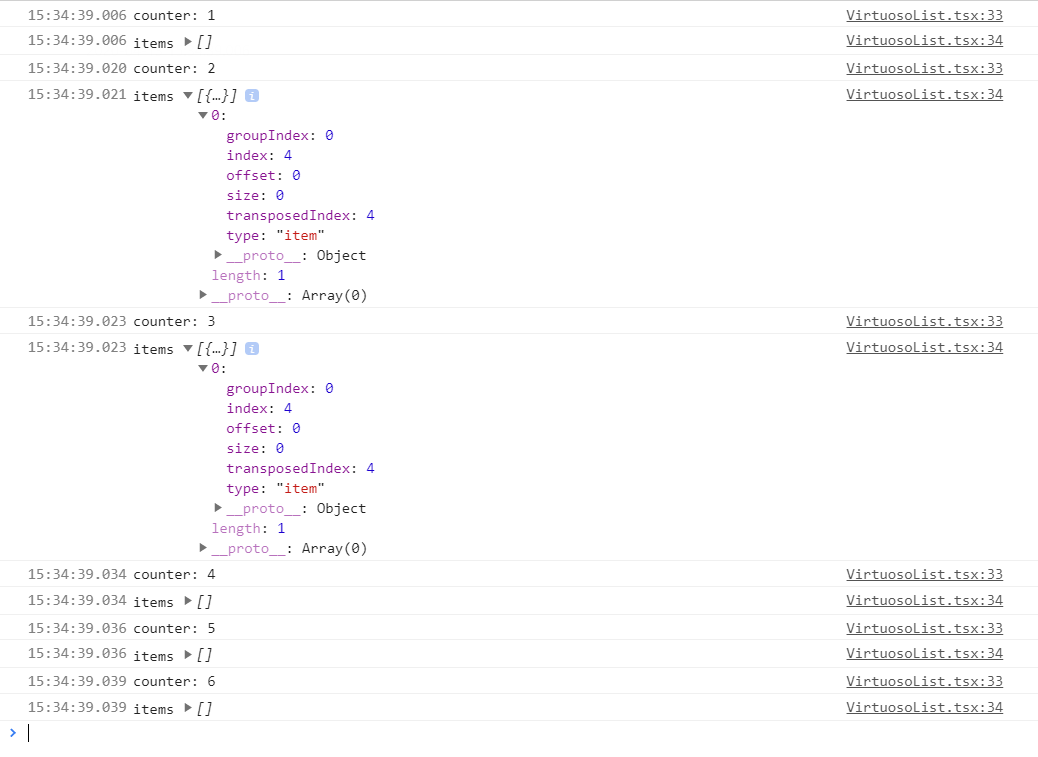The image size is (1038, 757).
Task: Open VirtuosoList.tsx:33 from the first counter log
Action: 924,14
